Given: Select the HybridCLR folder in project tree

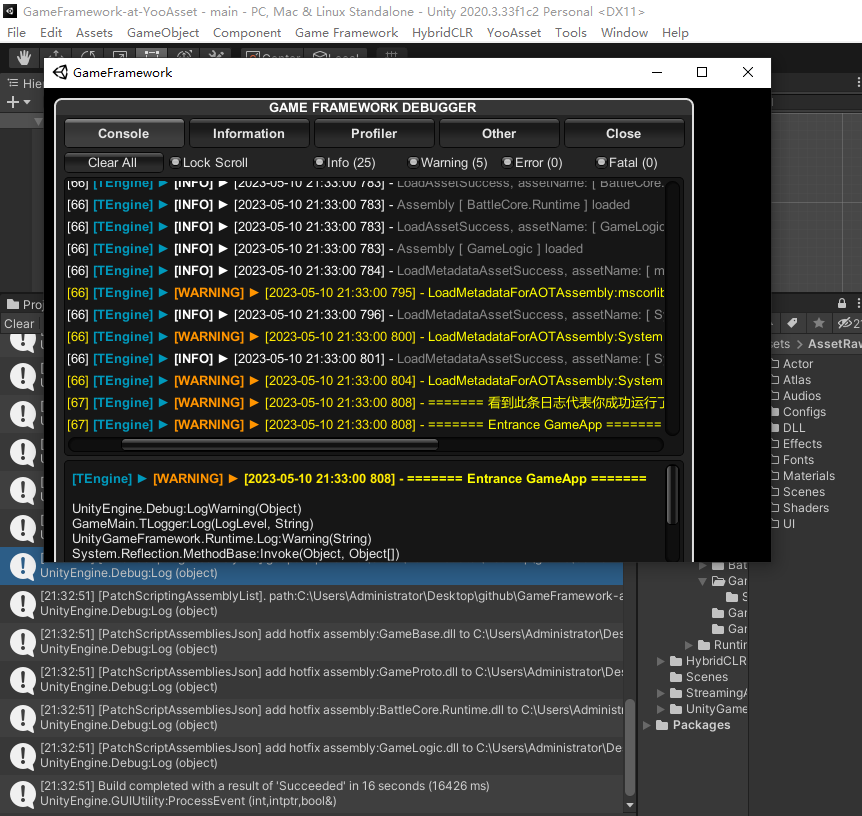Looking at the screenshot, I should 708,661.
